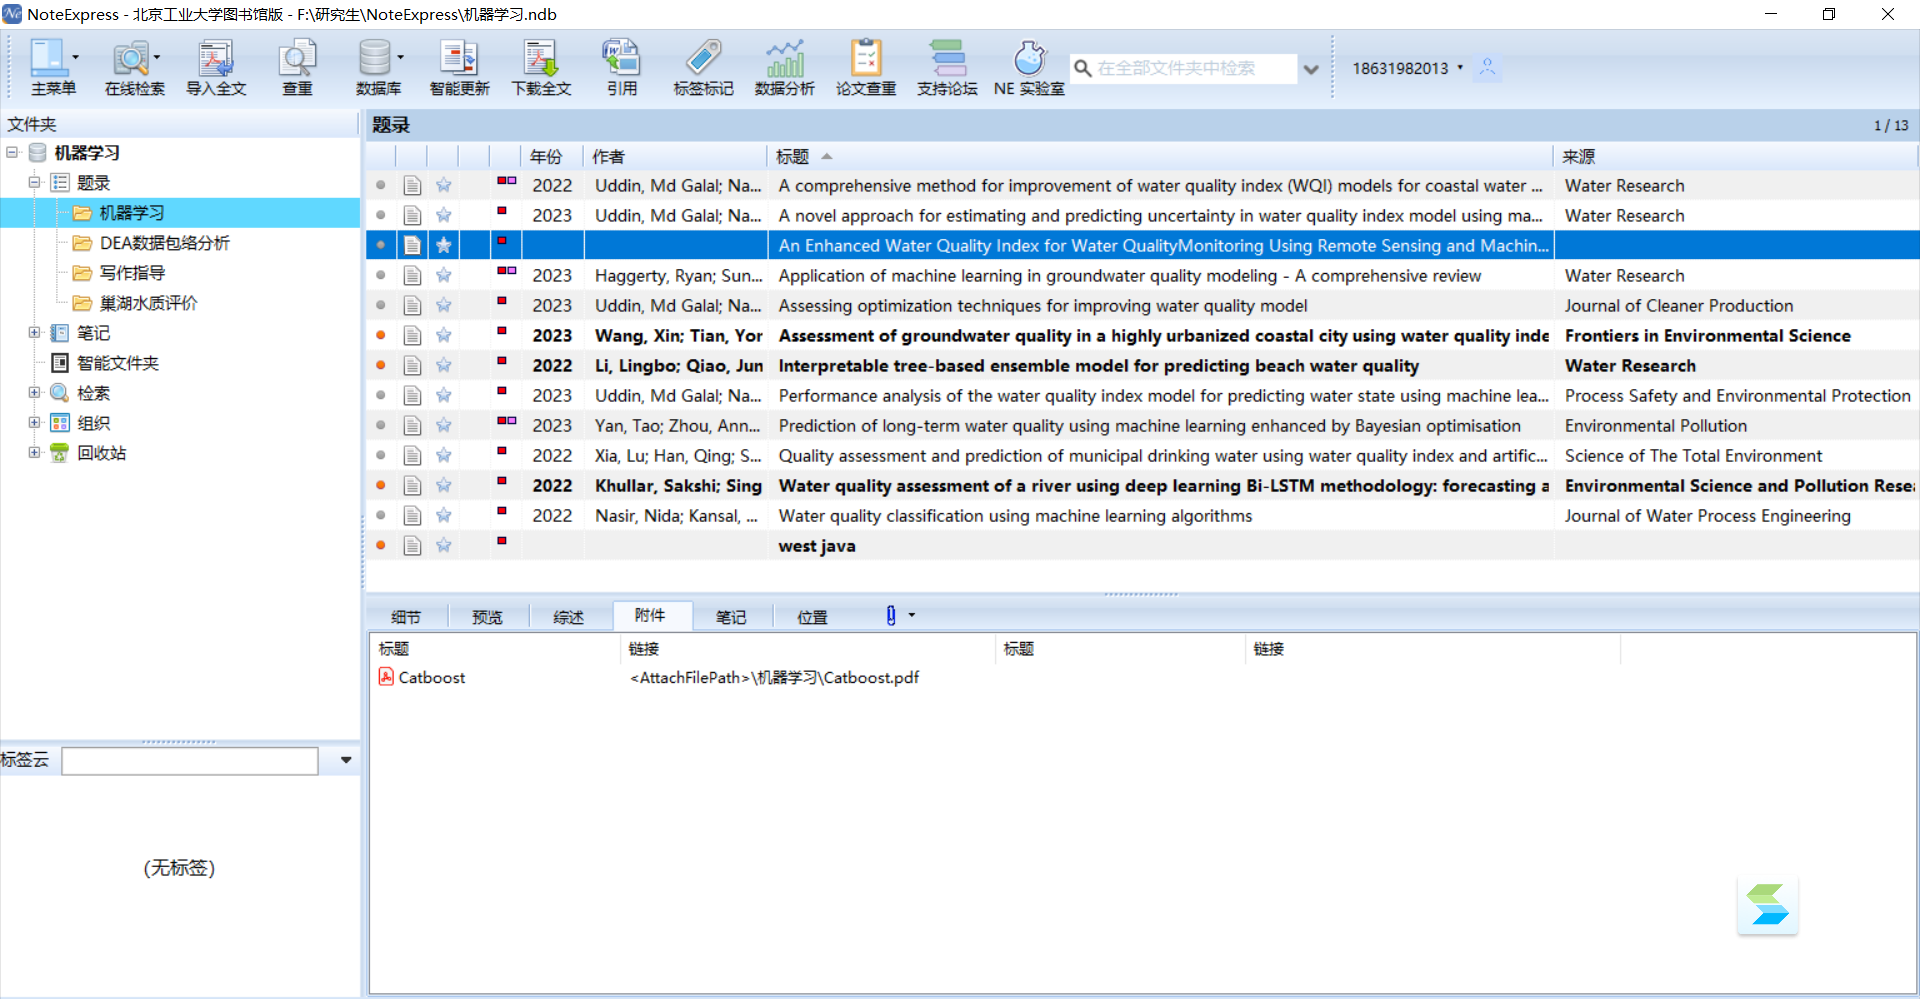Toggle read-status dot for Wang, Xin row
The image size is (1920, 999).
click(x=381, y=335)
